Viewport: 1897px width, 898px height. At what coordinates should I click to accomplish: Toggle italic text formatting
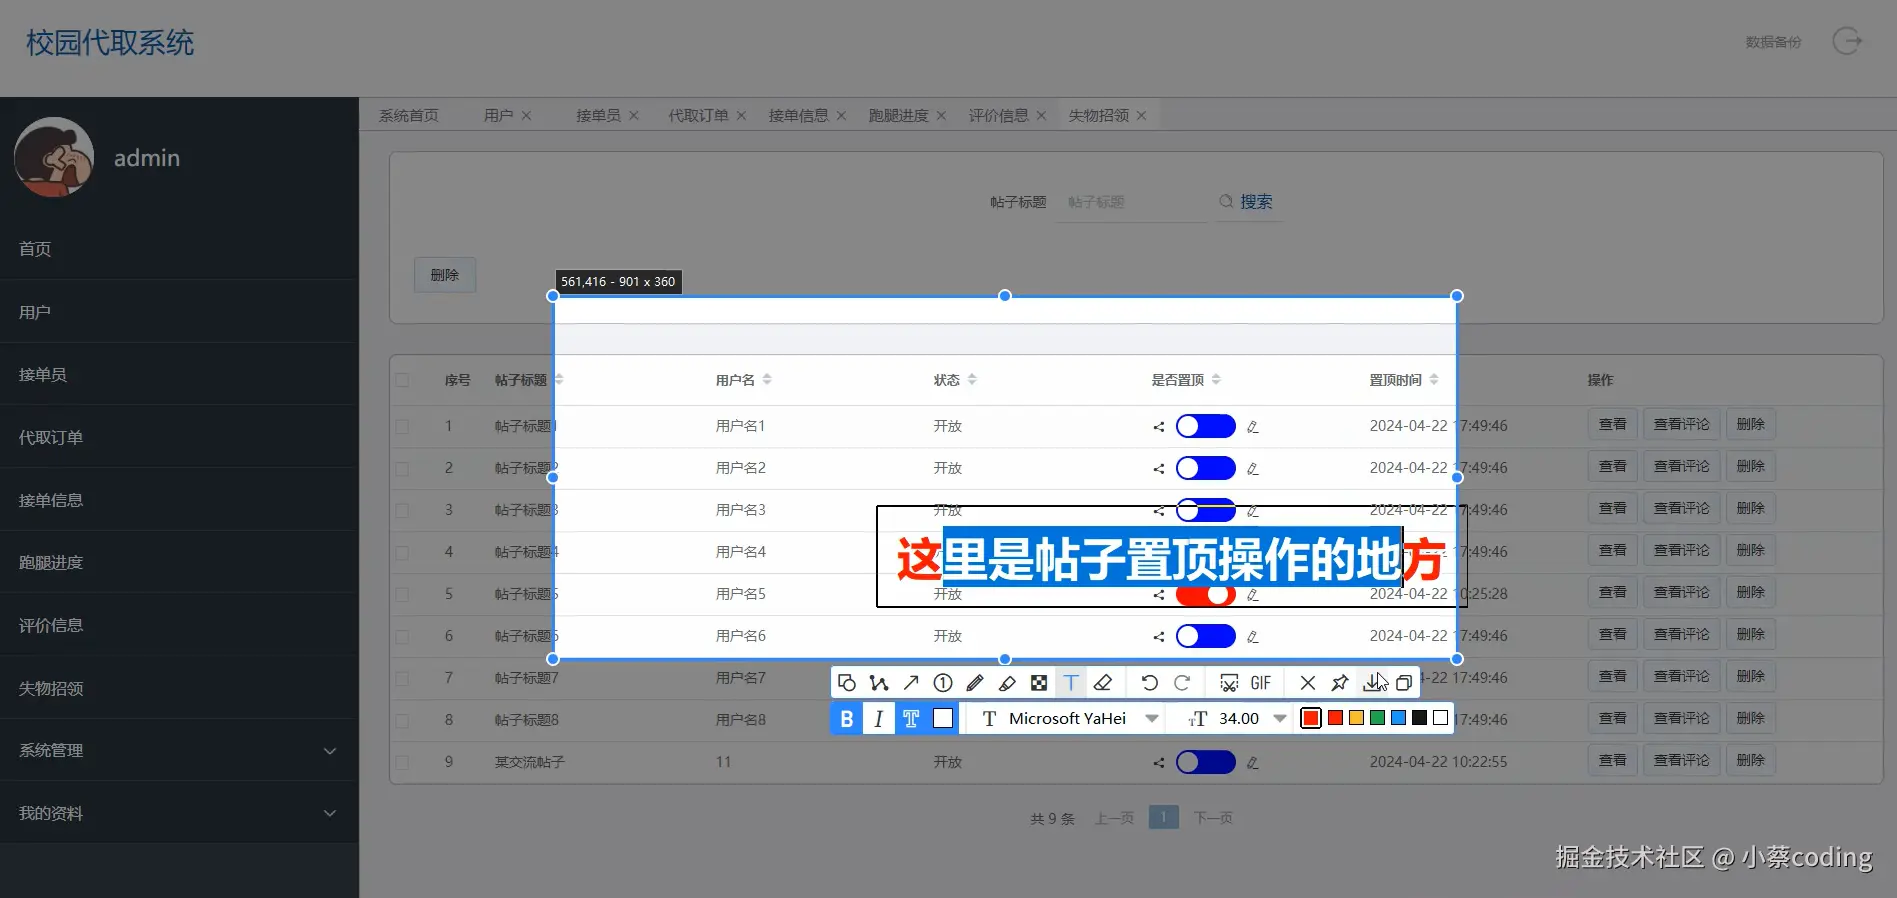[879, 718]
